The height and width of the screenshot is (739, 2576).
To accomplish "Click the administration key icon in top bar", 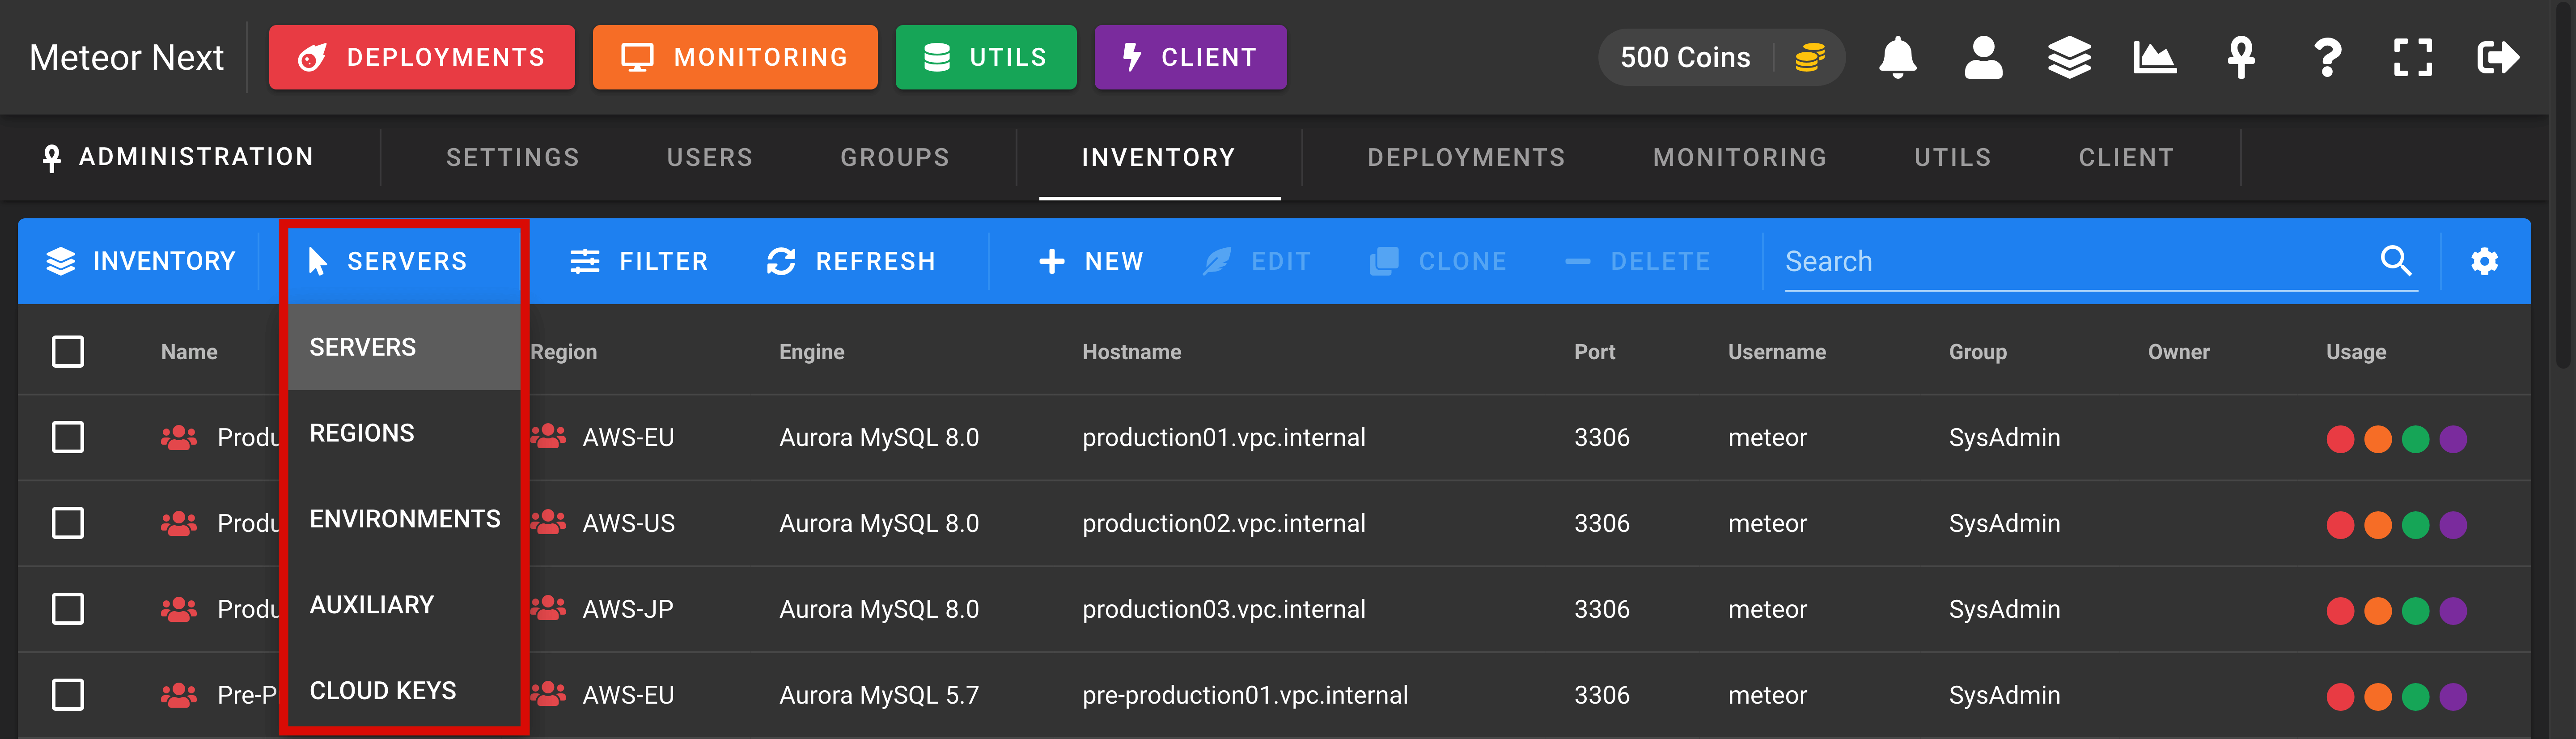I will [2241, 57].
